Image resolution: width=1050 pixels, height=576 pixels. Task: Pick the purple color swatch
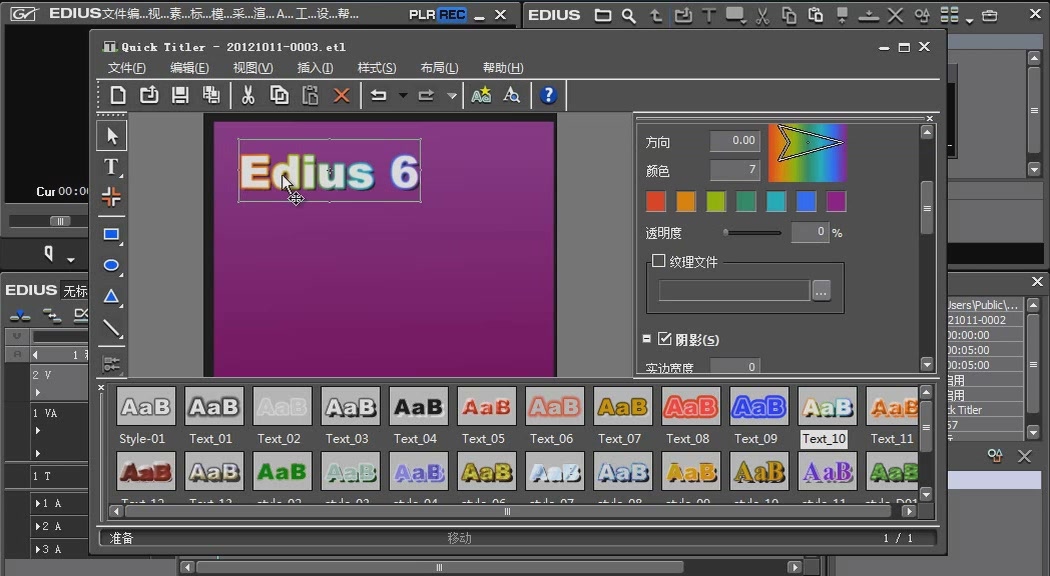pyautogui.click(x=836, y=201)
